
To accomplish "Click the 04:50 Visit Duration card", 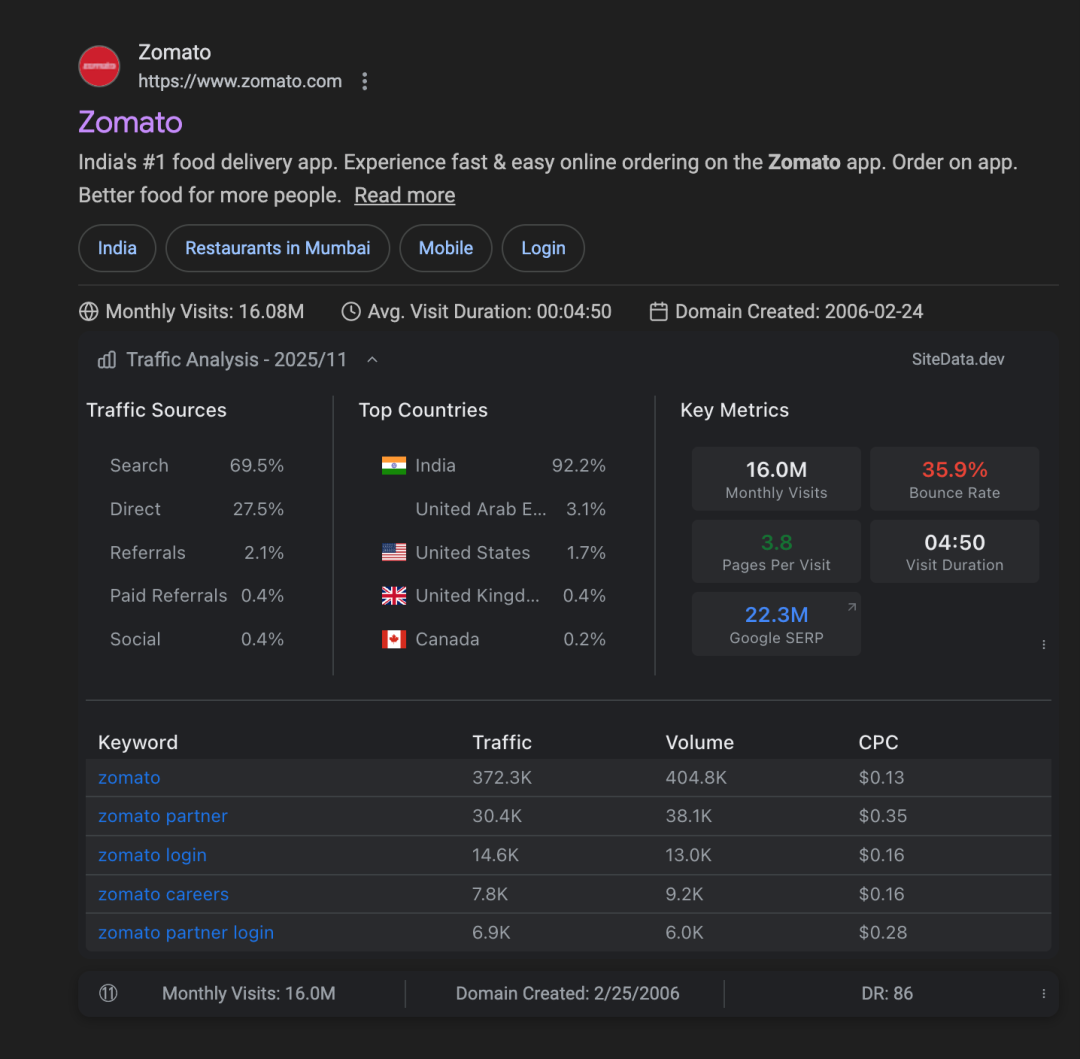I will 955,552.
